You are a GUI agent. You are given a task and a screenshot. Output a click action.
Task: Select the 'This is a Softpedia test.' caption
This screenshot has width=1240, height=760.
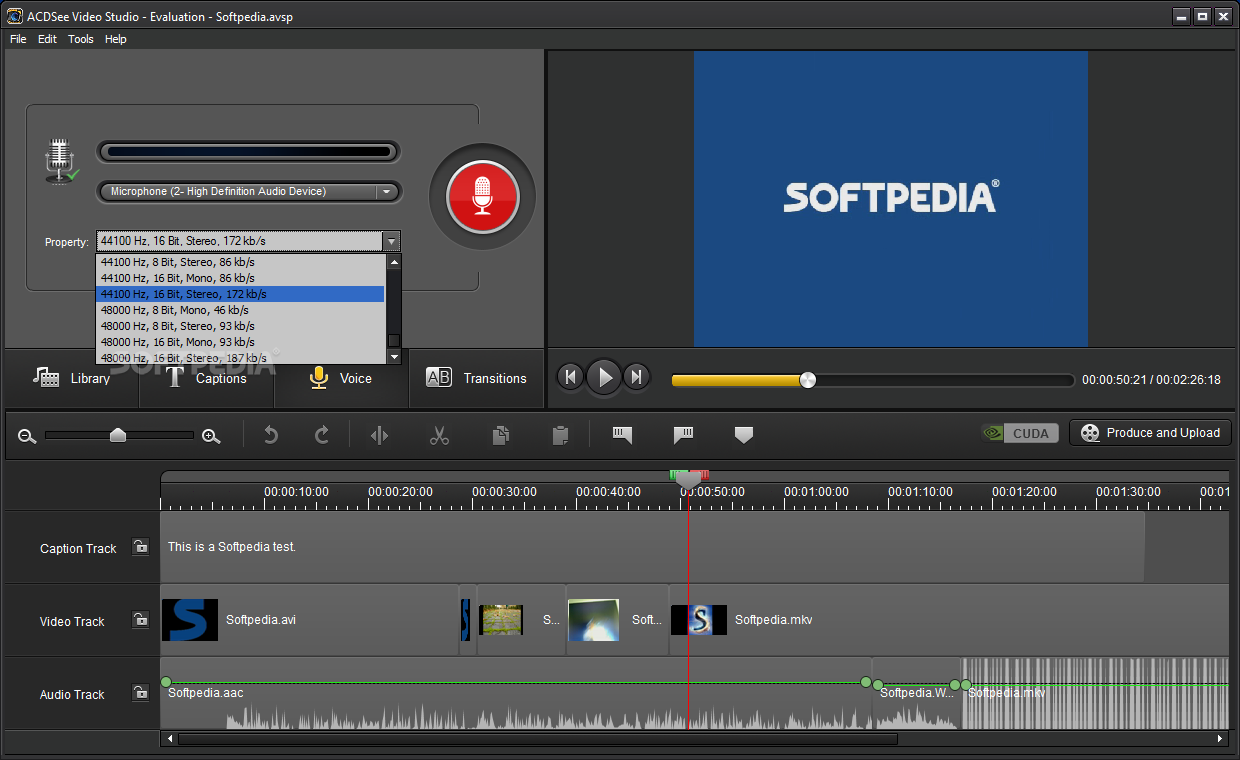tap(652, 547)
